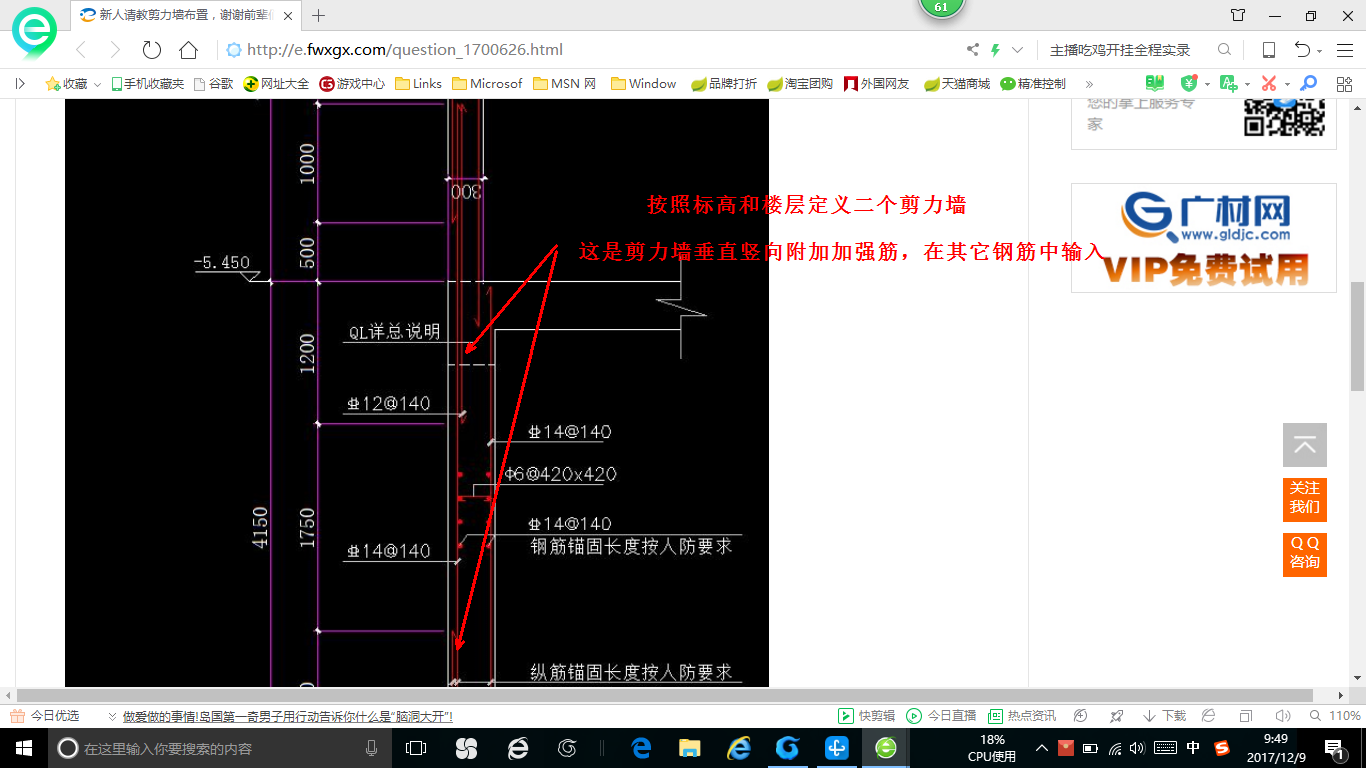The image size is (1366, 768).
Task: Click the blue magnifier extension icon
Action: coord(1308,84)
